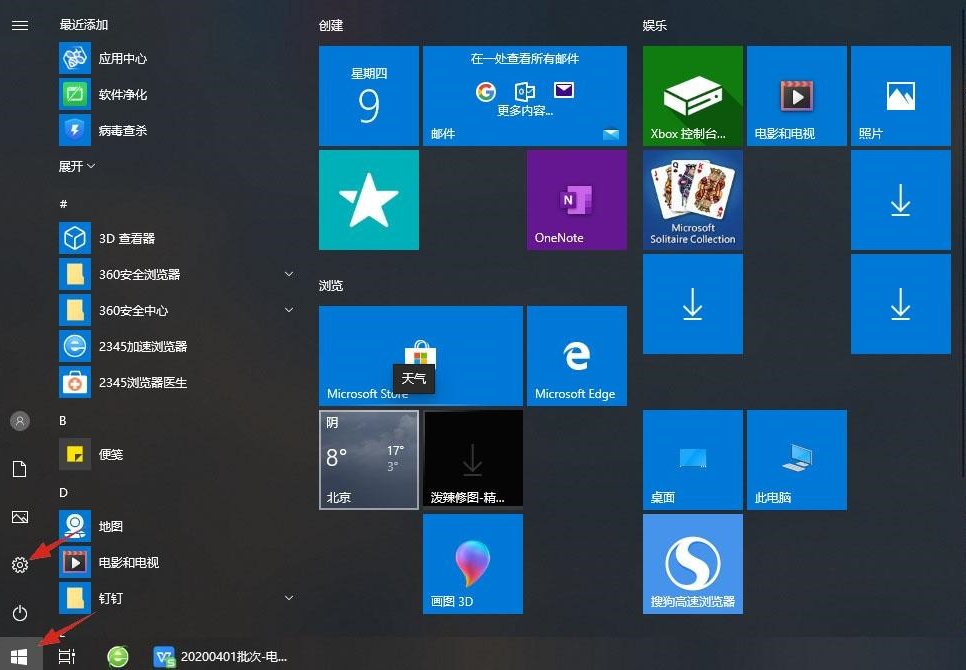Open the Pictures icon in sidebar
Viewport: 966px width, 670px height.
click(20, 517)
